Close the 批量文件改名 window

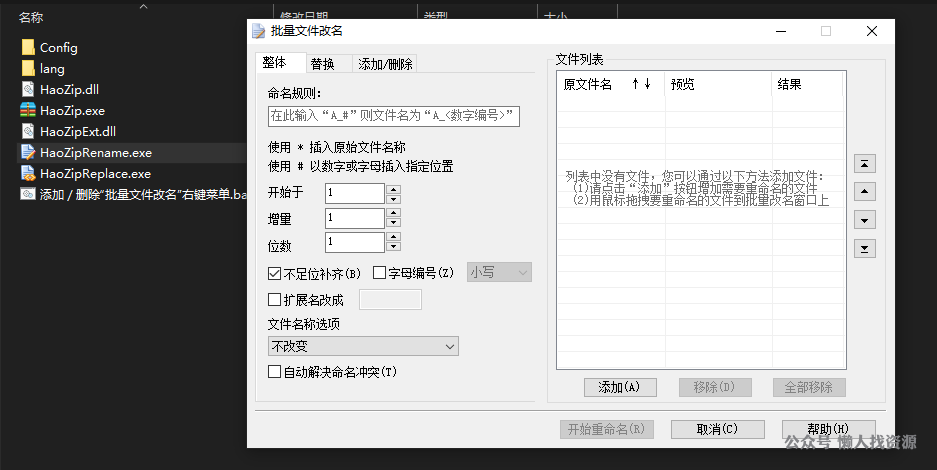(872, 31)
